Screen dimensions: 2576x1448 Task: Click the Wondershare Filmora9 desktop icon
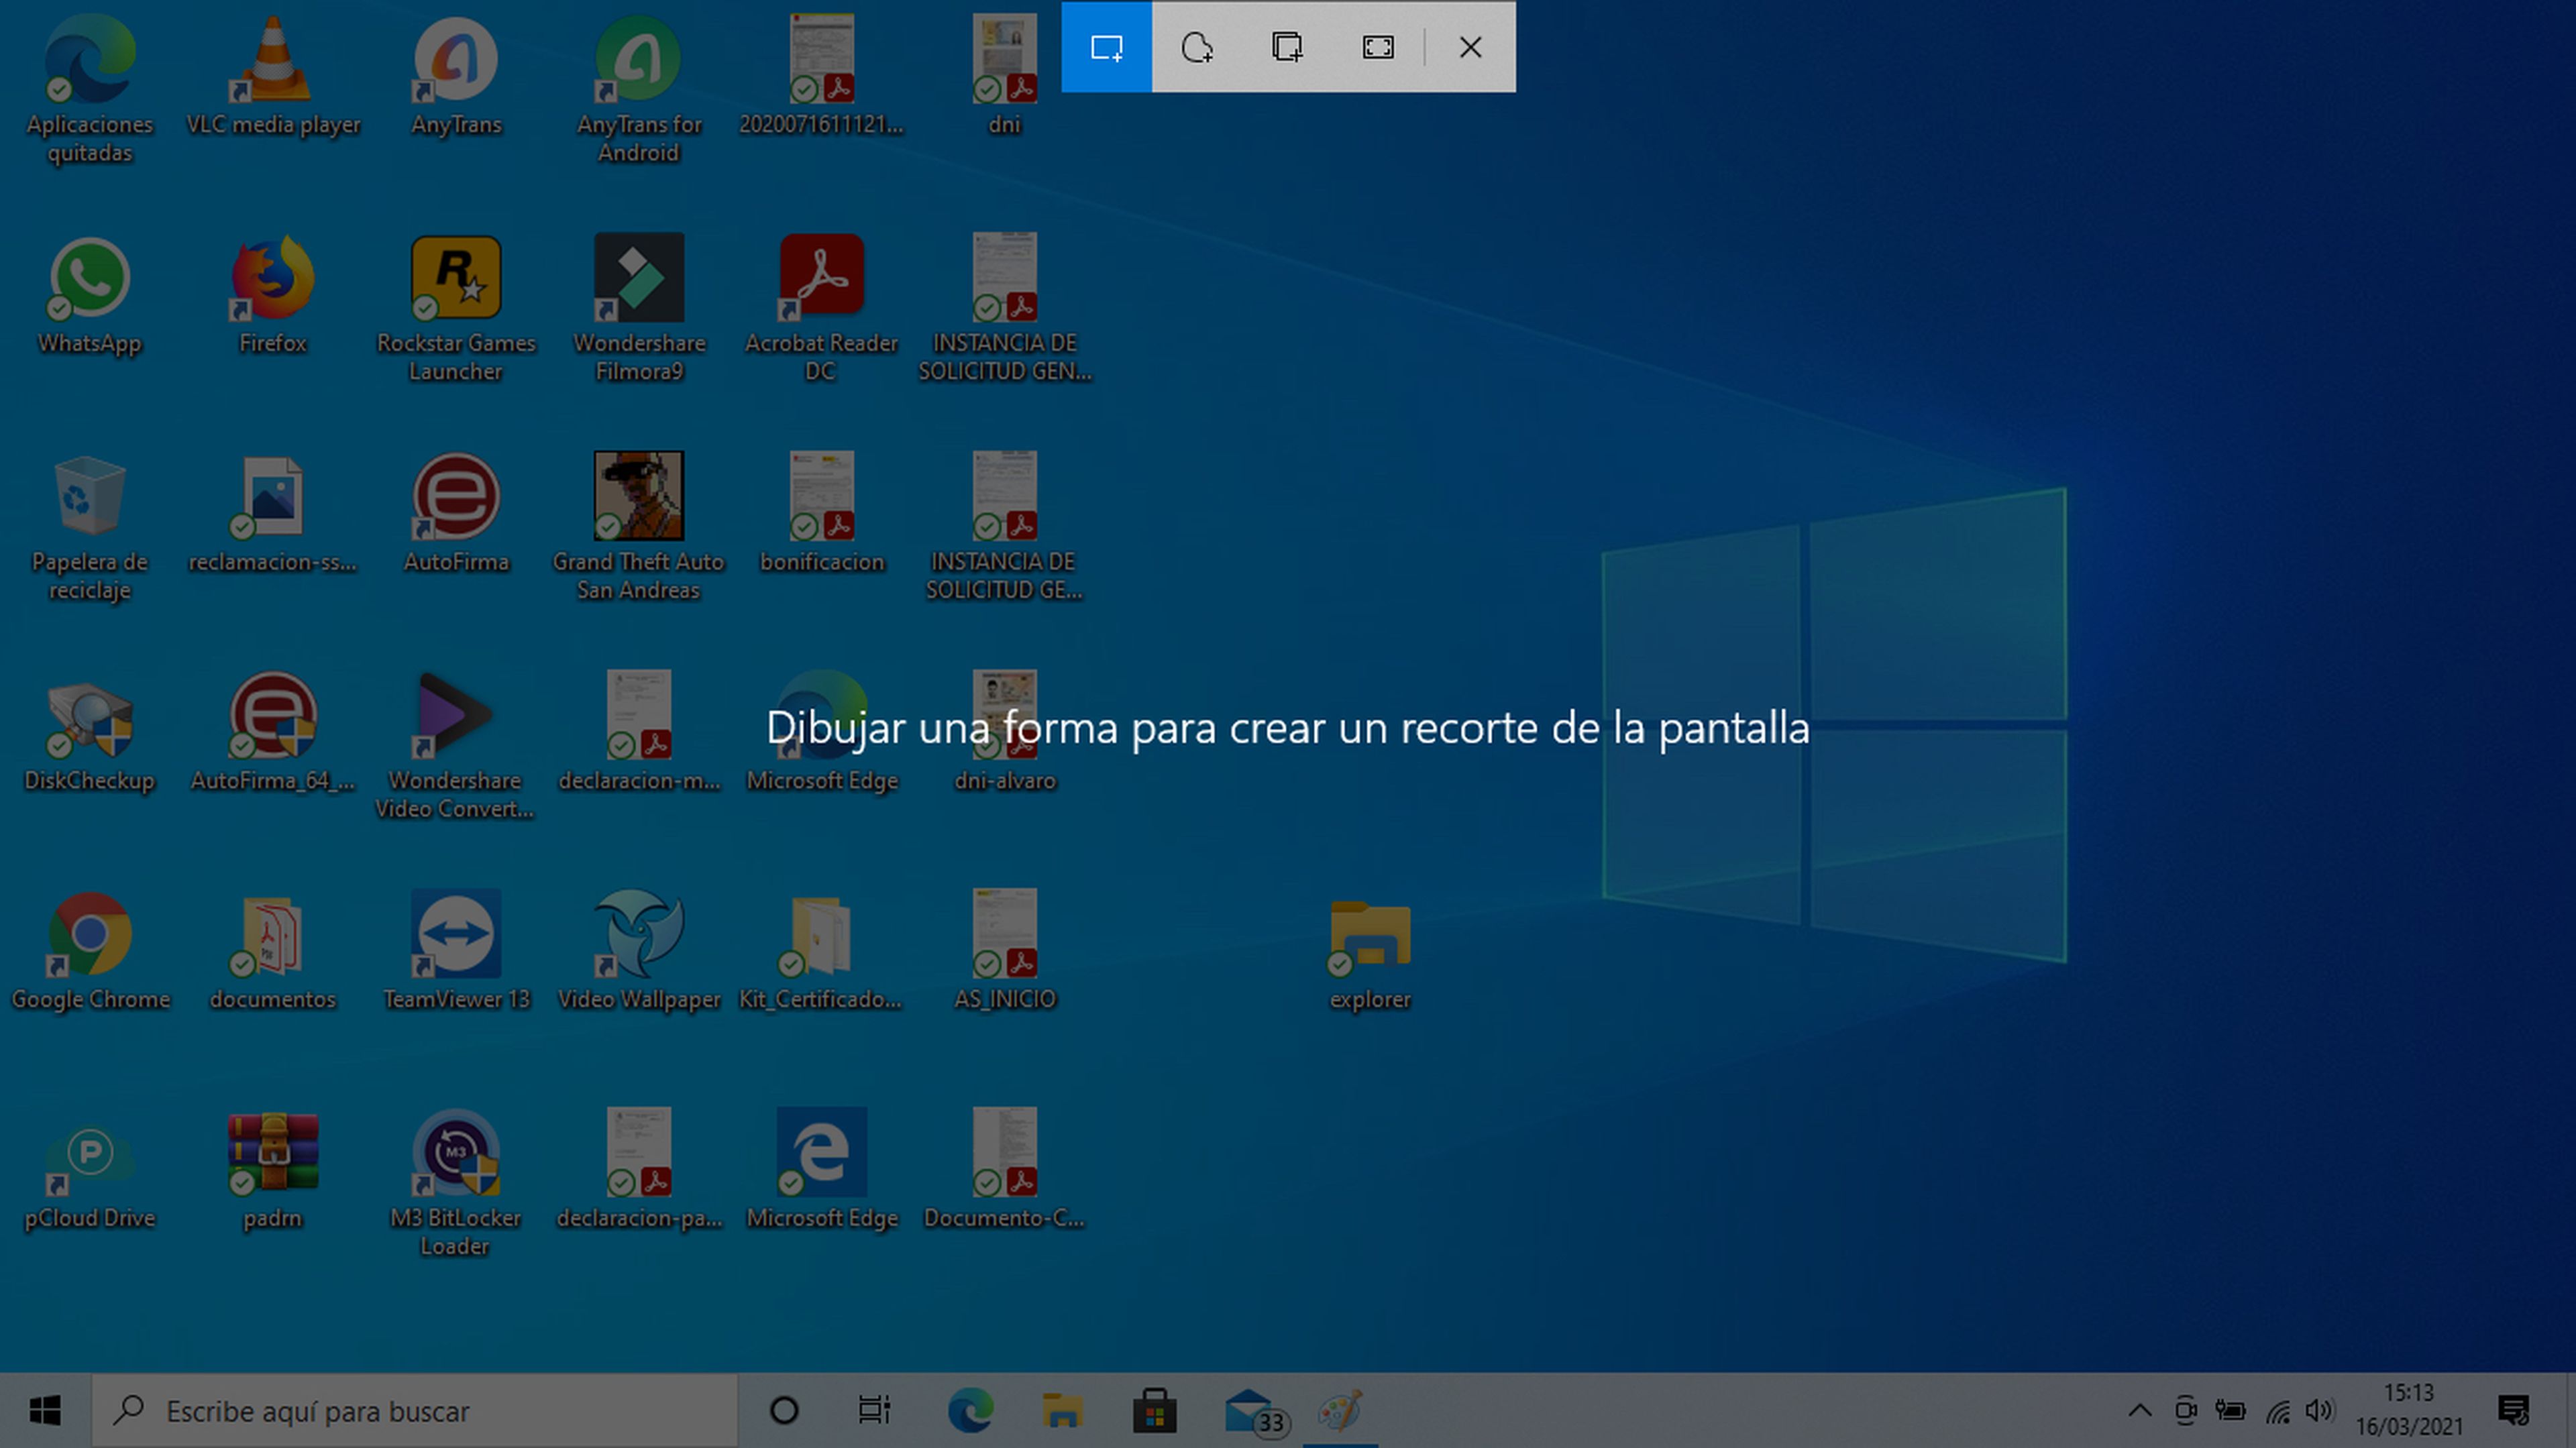point(639,278)
